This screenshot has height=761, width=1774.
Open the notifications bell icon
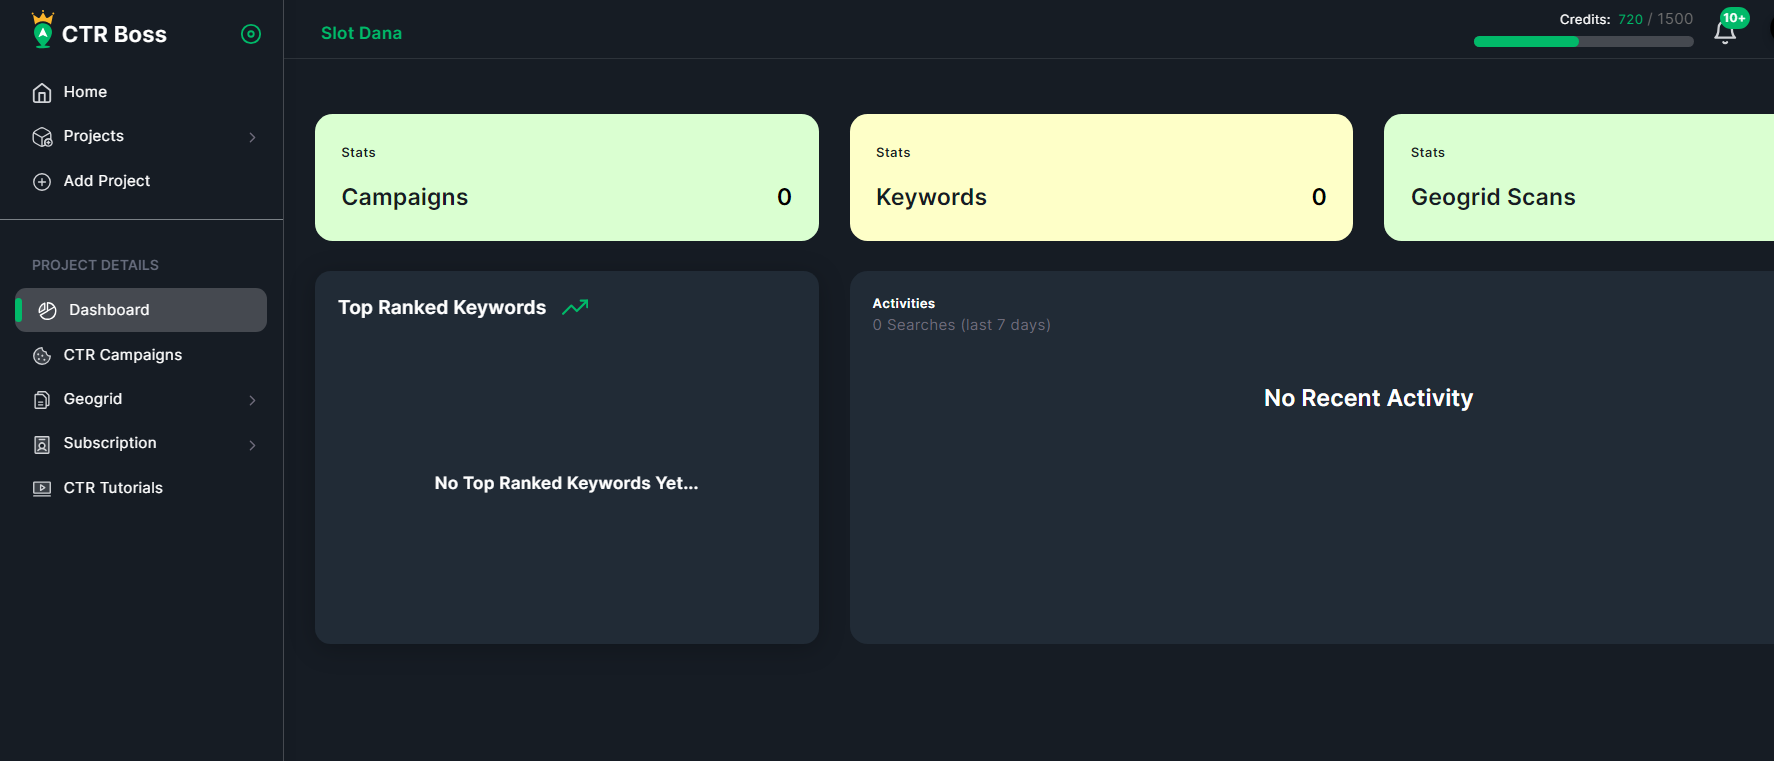[x=1725, y=34]
